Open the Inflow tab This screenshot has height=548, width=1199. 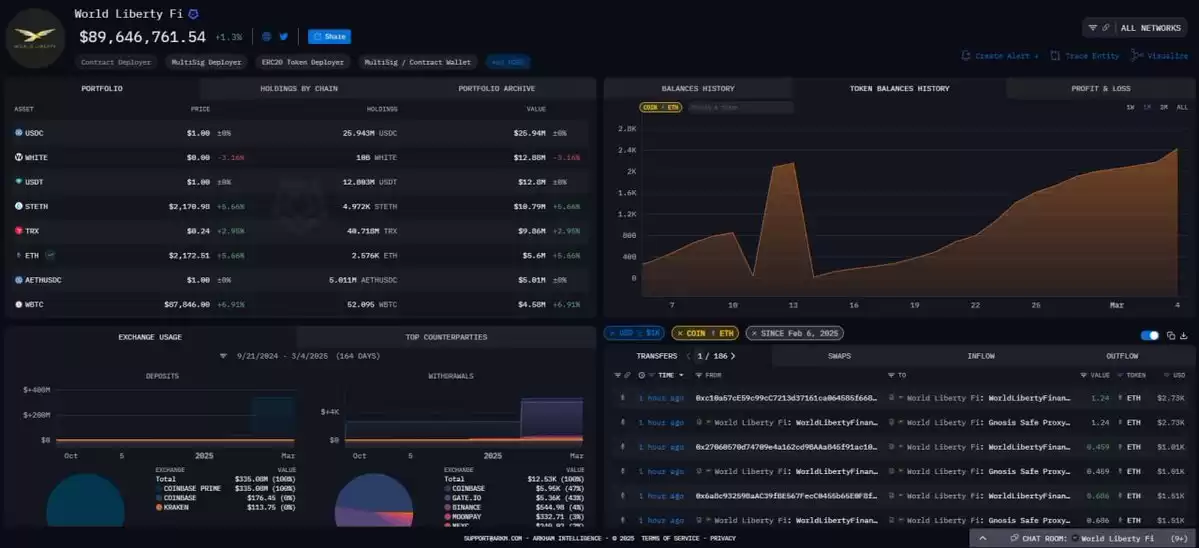coord(980,356)
